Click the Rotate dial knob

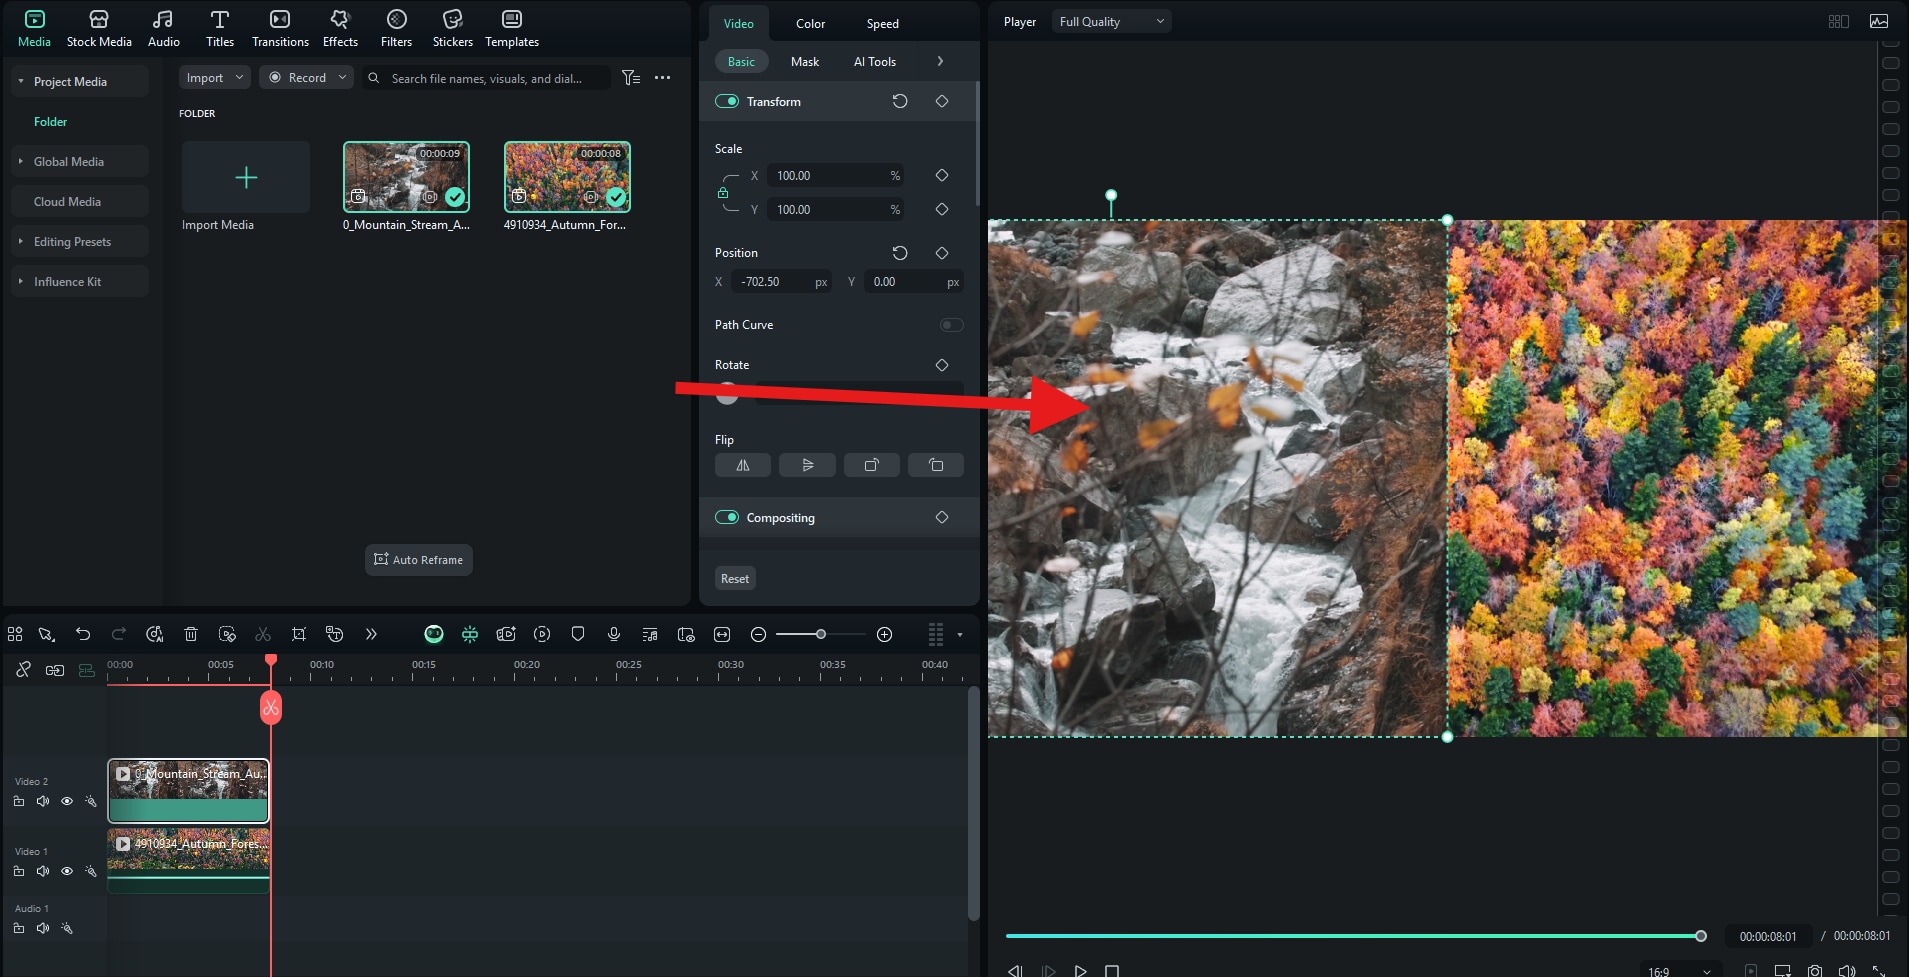pos(727,394)
